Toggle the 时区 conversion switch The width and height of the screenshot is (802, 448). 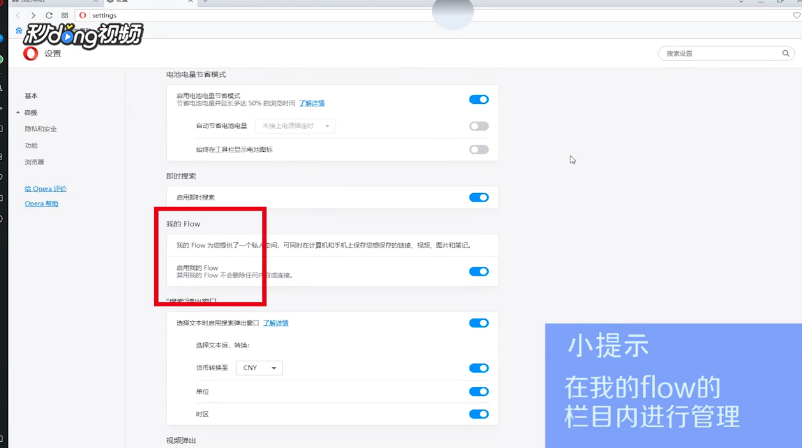479,414
